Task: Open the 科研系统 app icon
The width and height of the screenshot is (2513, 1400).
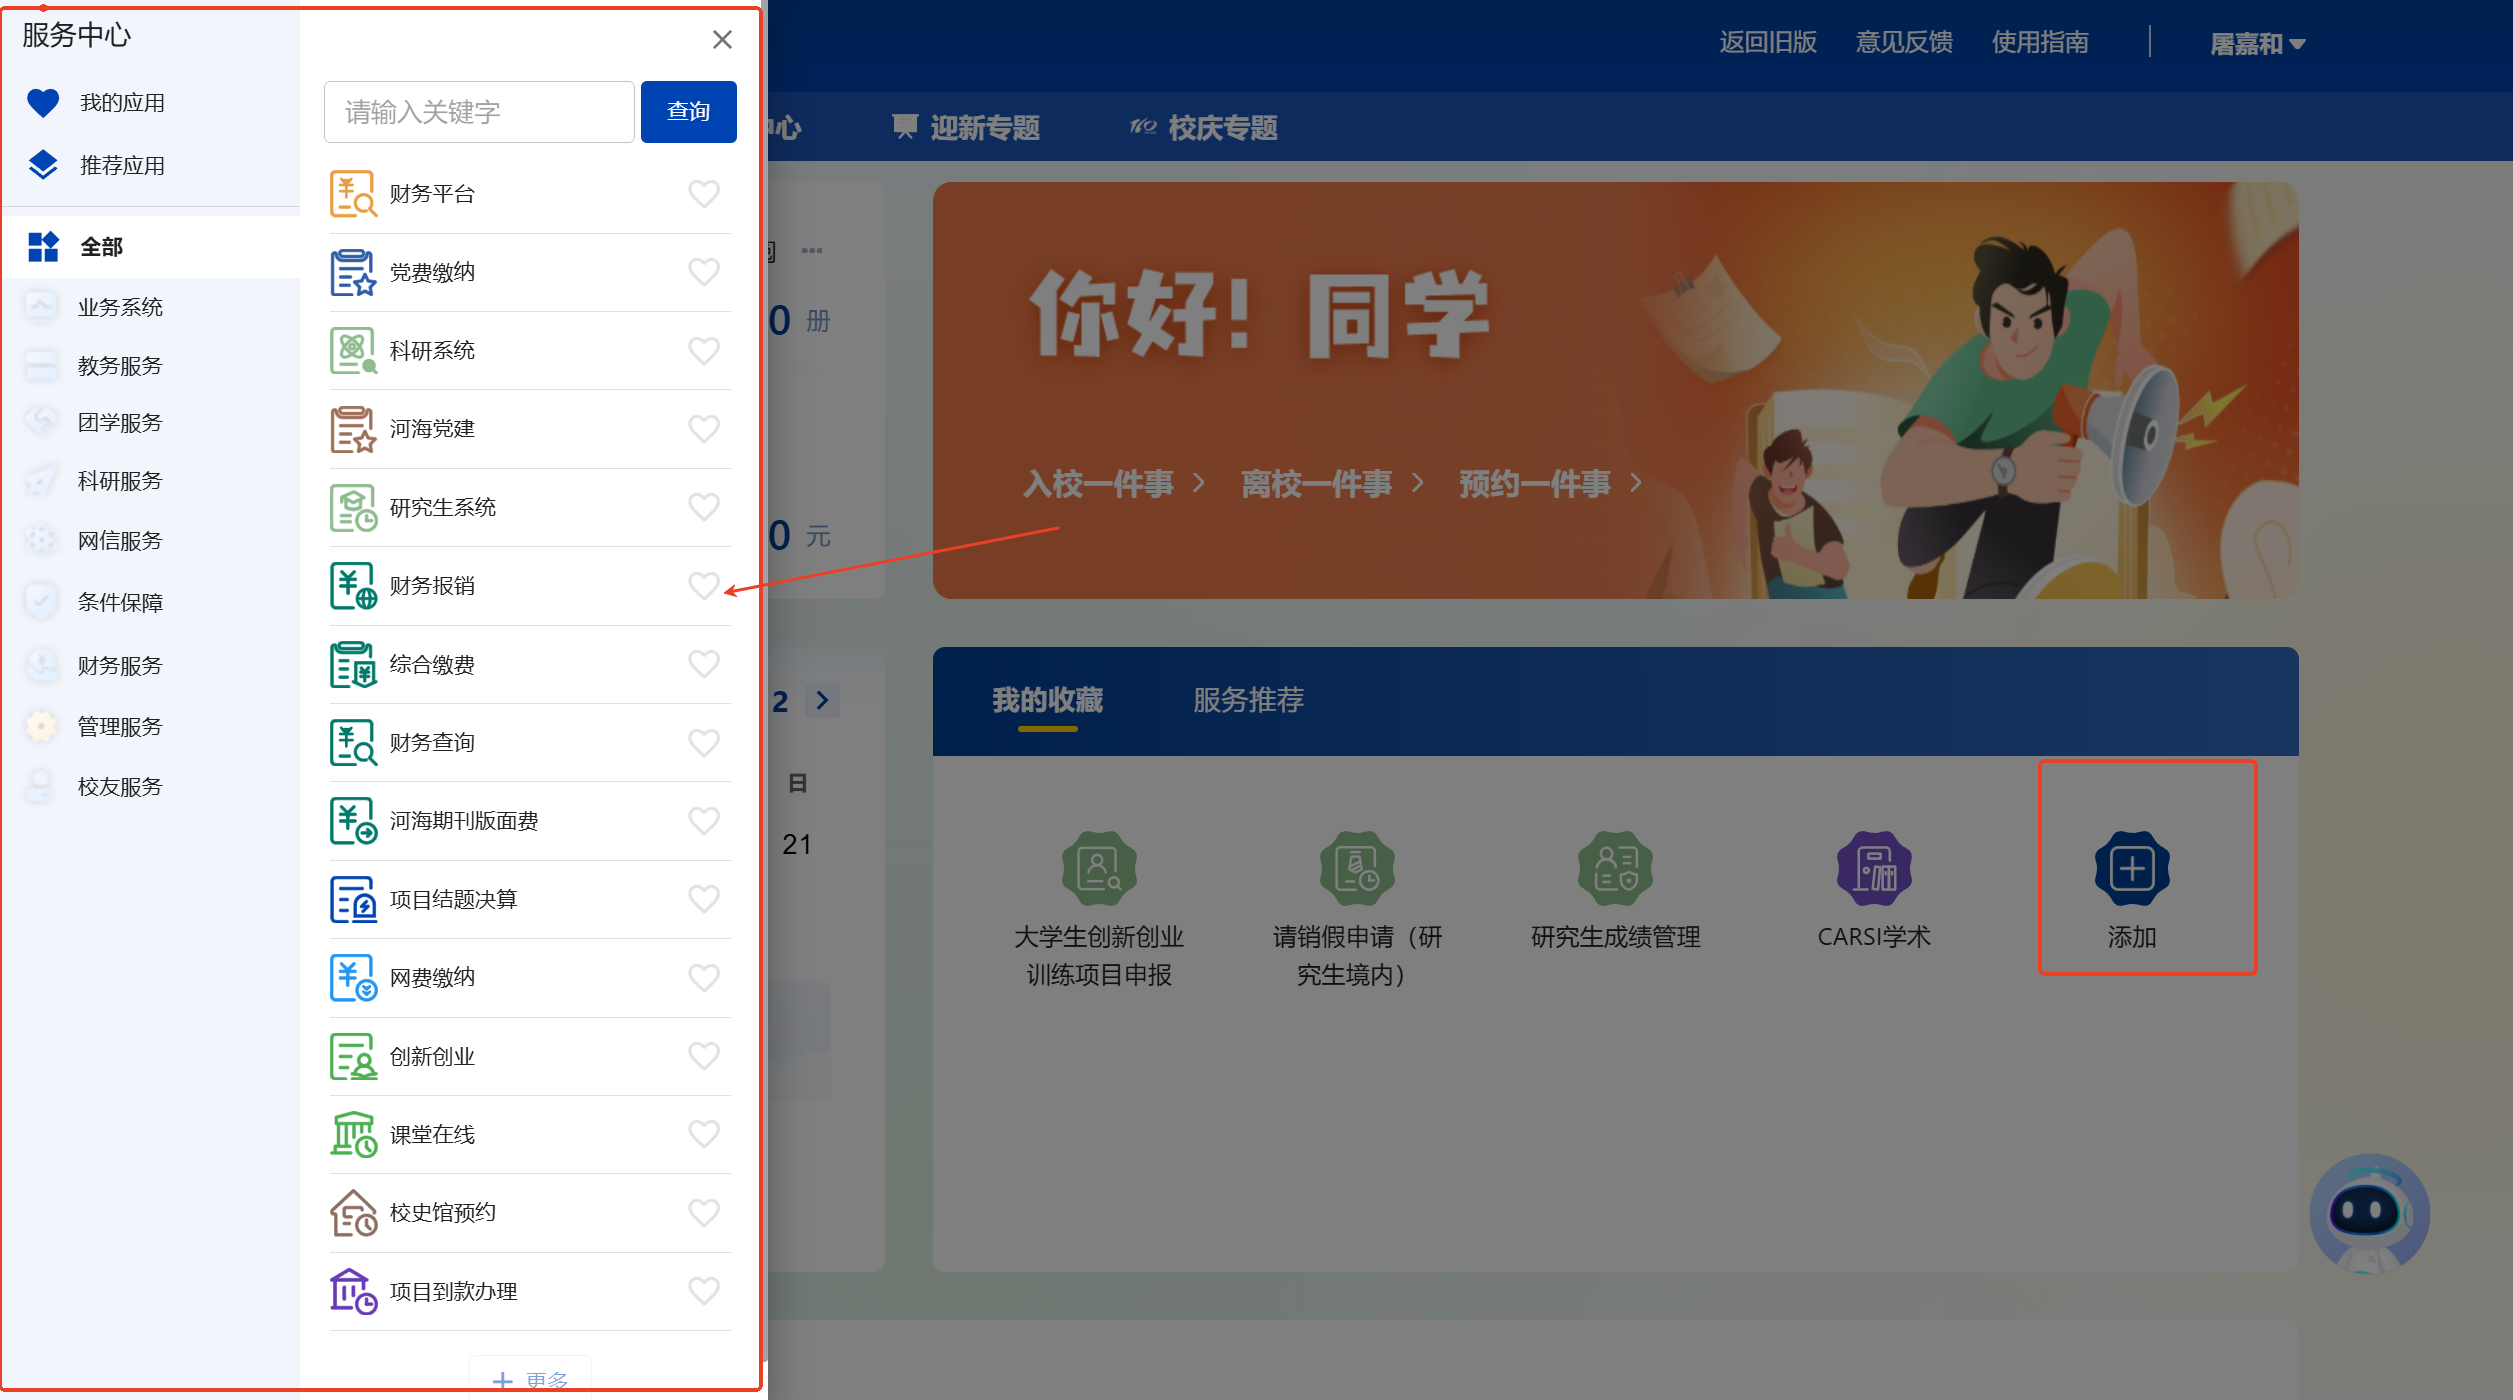Action: [x=352, y=351]
